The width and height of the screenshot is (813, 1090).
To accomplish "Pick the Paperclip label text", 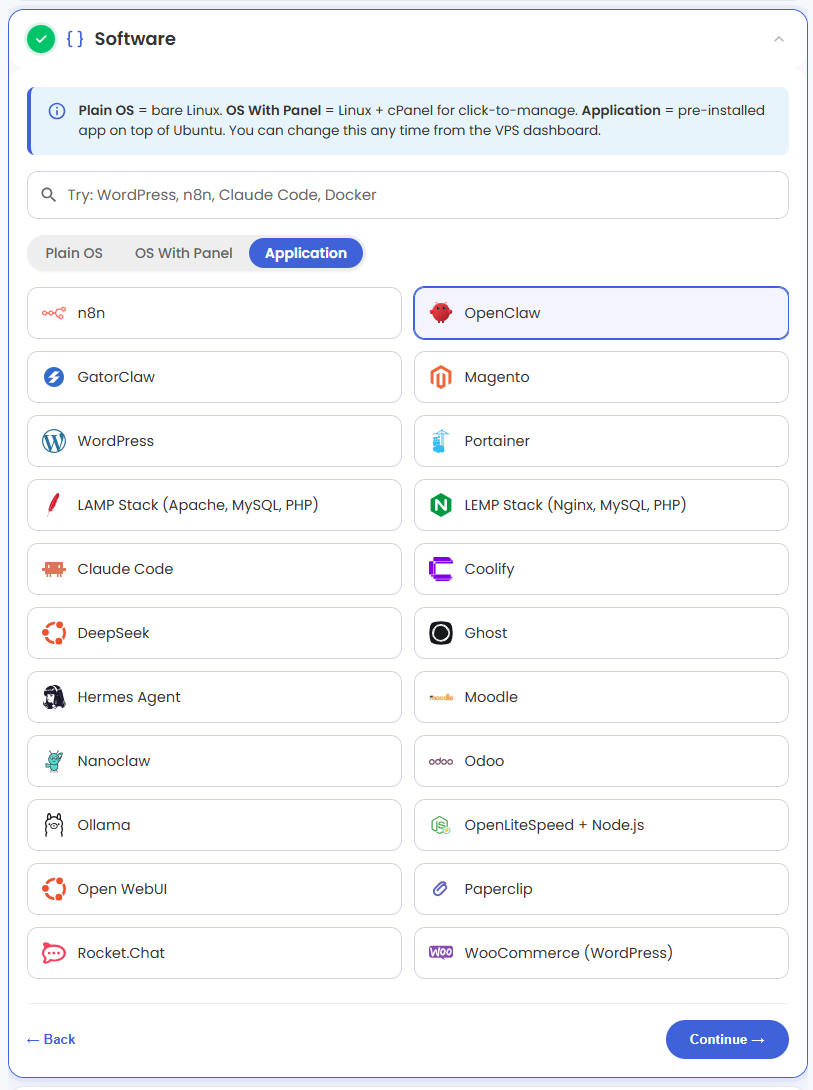I will click(x=498, y=889).
